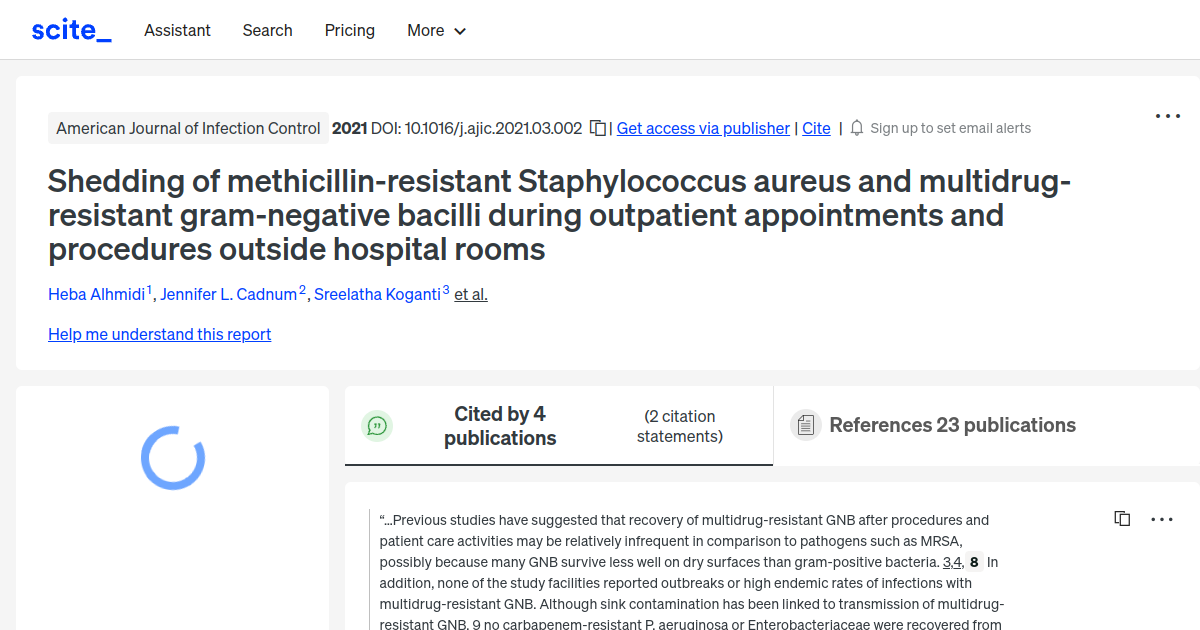Expand the More navigation menu
The height and width of the screenshot is (630, 1200).
(427, 30)
